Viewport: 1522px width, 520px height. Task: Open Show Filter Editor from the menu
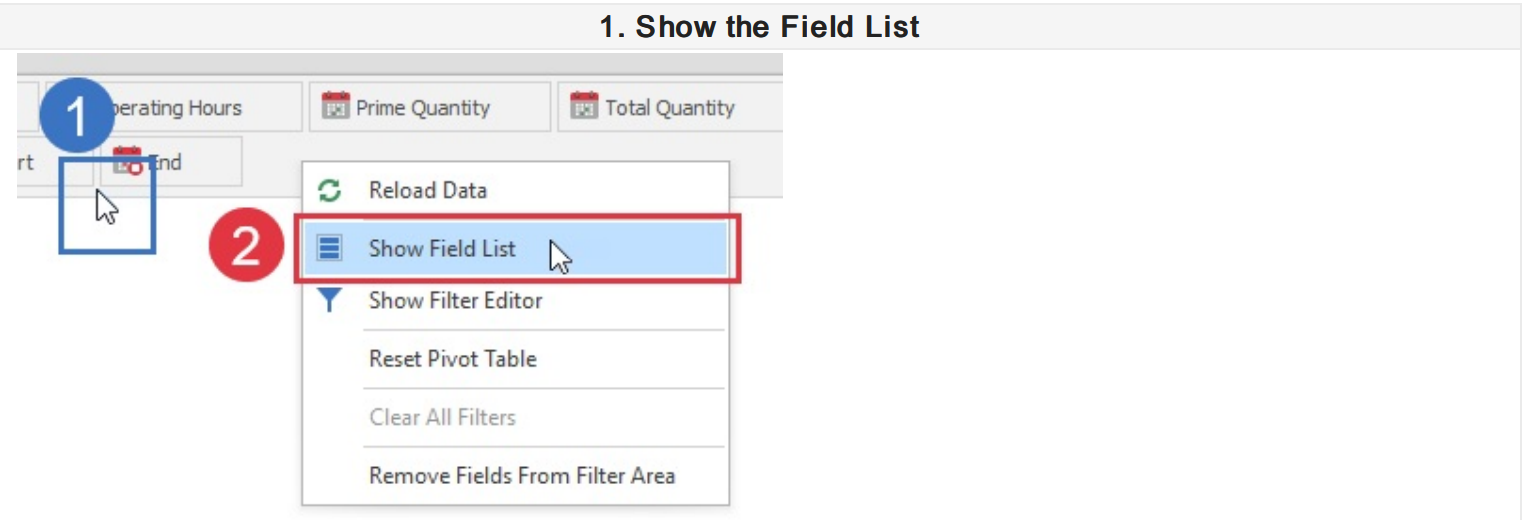[x=455, y=300]
